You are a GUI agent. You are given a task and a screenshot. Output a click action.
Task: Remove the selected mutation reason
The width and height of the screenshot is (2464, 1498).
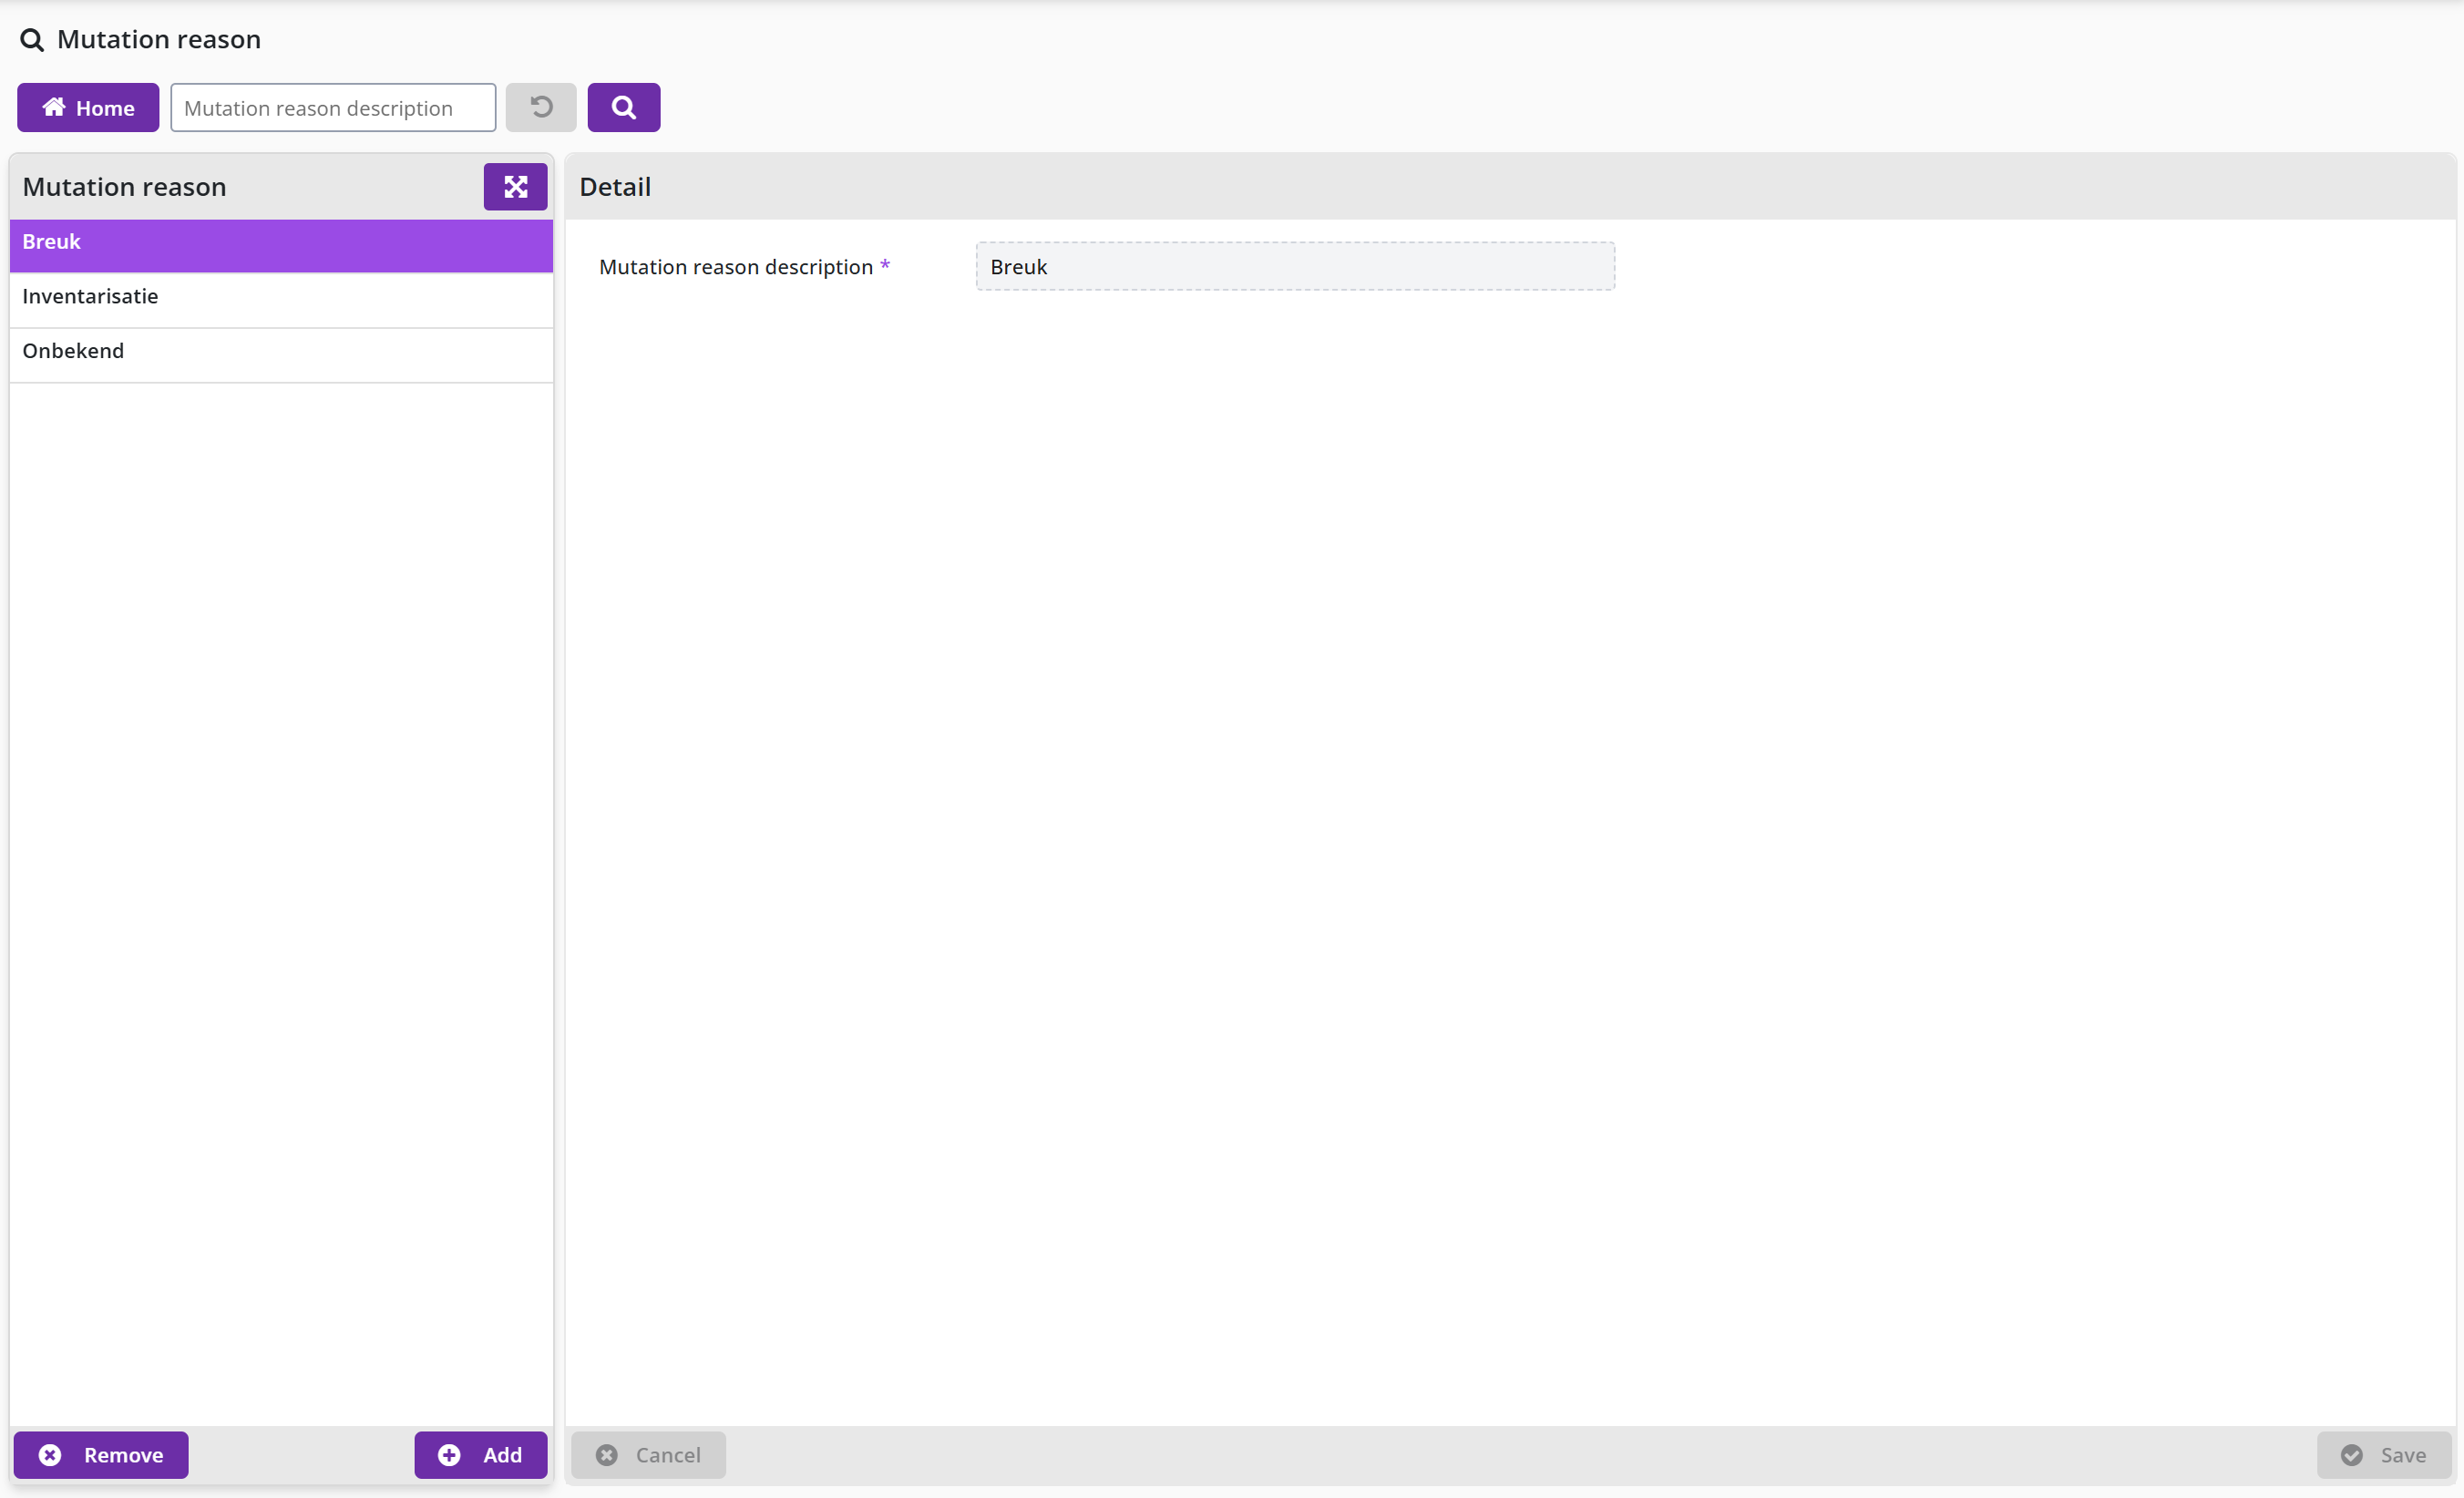[x=101, y=1455]
